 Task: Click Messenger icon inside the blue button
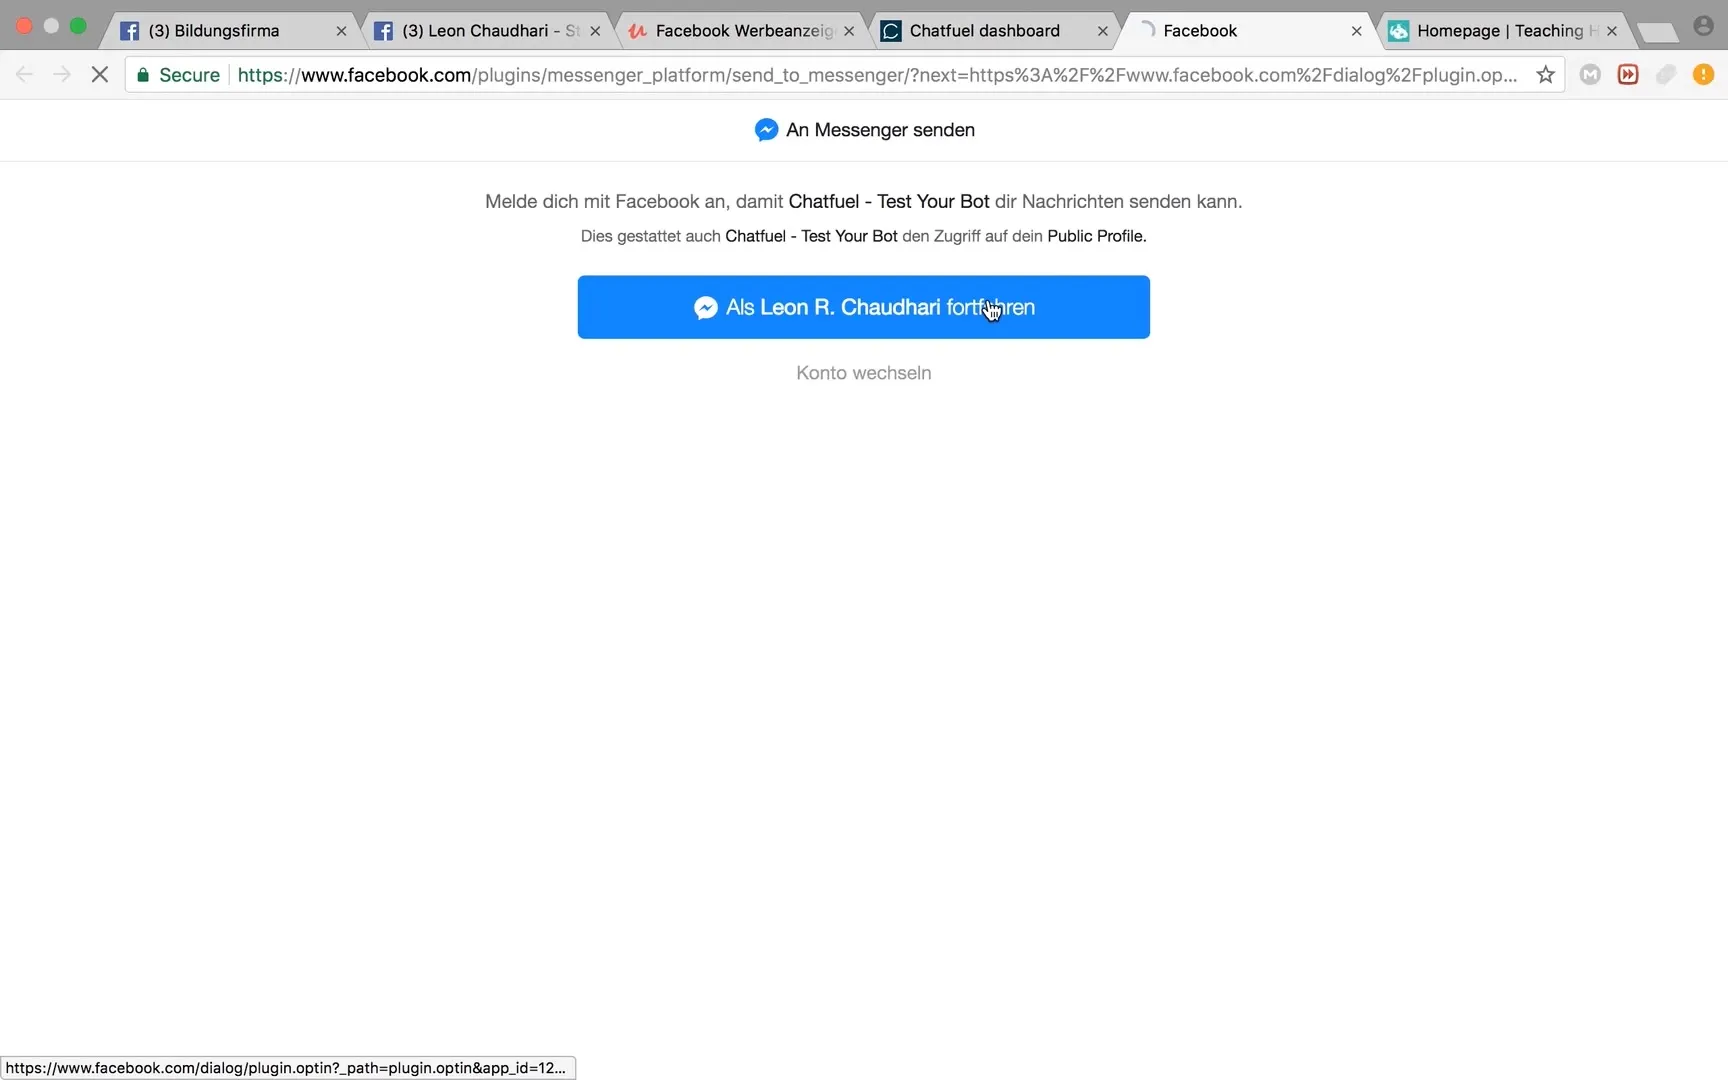[x=706, y=308]
